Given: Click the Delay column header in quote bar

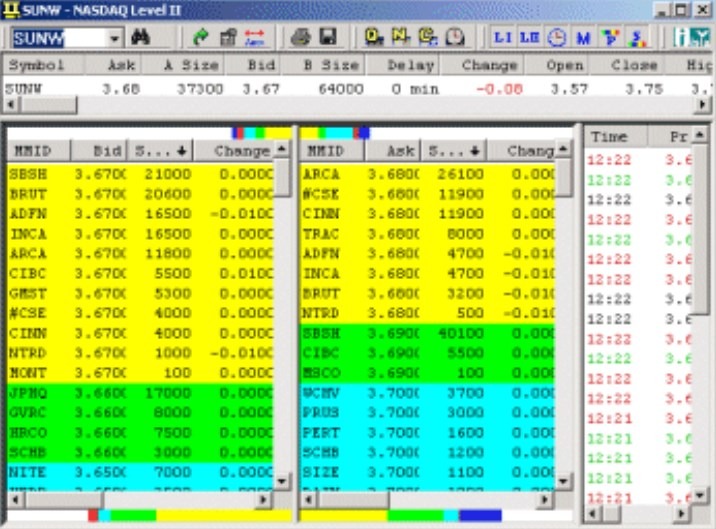Looking at the screenshot, I should [403, 65].
